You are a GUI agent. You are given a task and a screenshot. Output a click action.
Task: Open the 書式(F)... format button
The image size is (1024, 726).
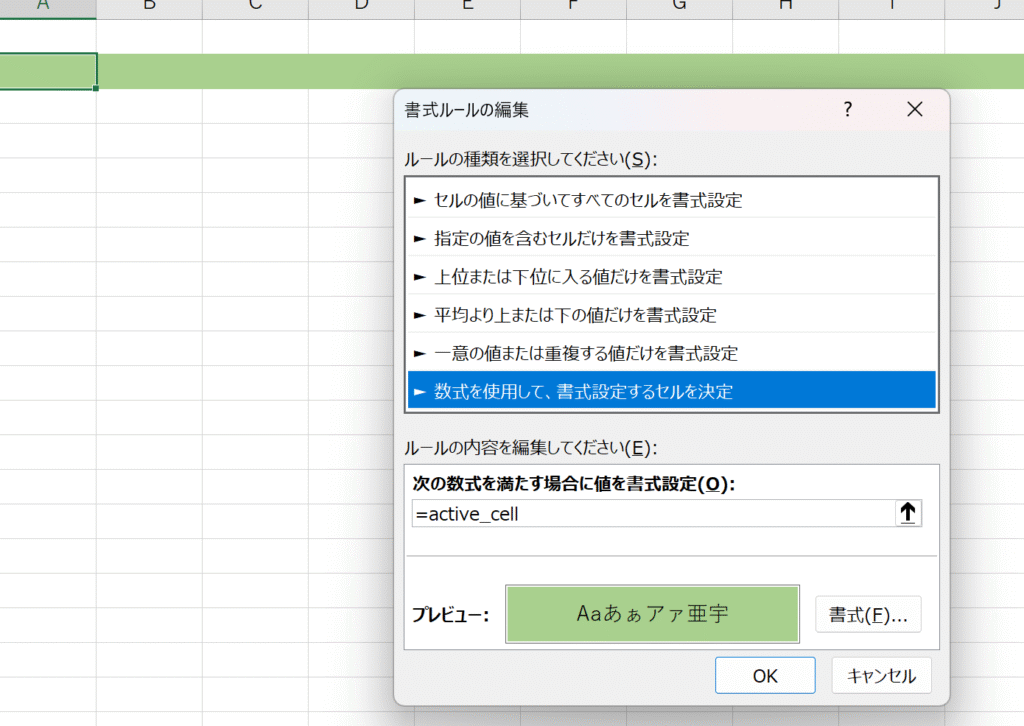868,614
